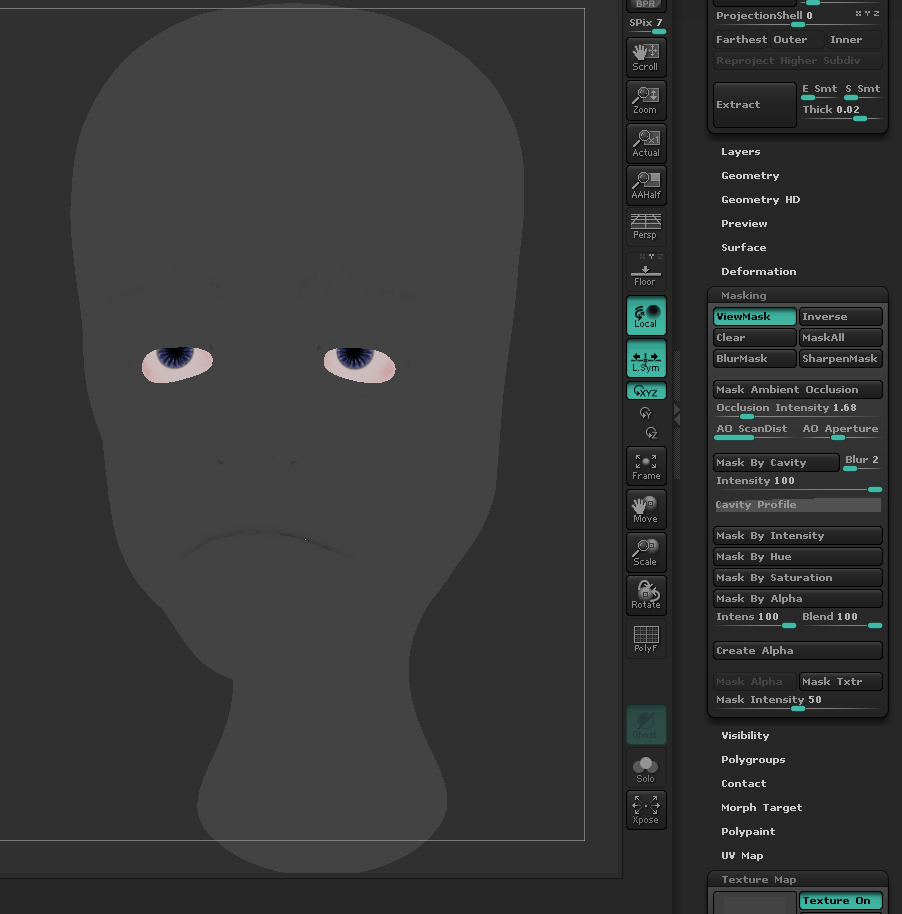Select the Scroll canvas tool

(x=645, y=57)
